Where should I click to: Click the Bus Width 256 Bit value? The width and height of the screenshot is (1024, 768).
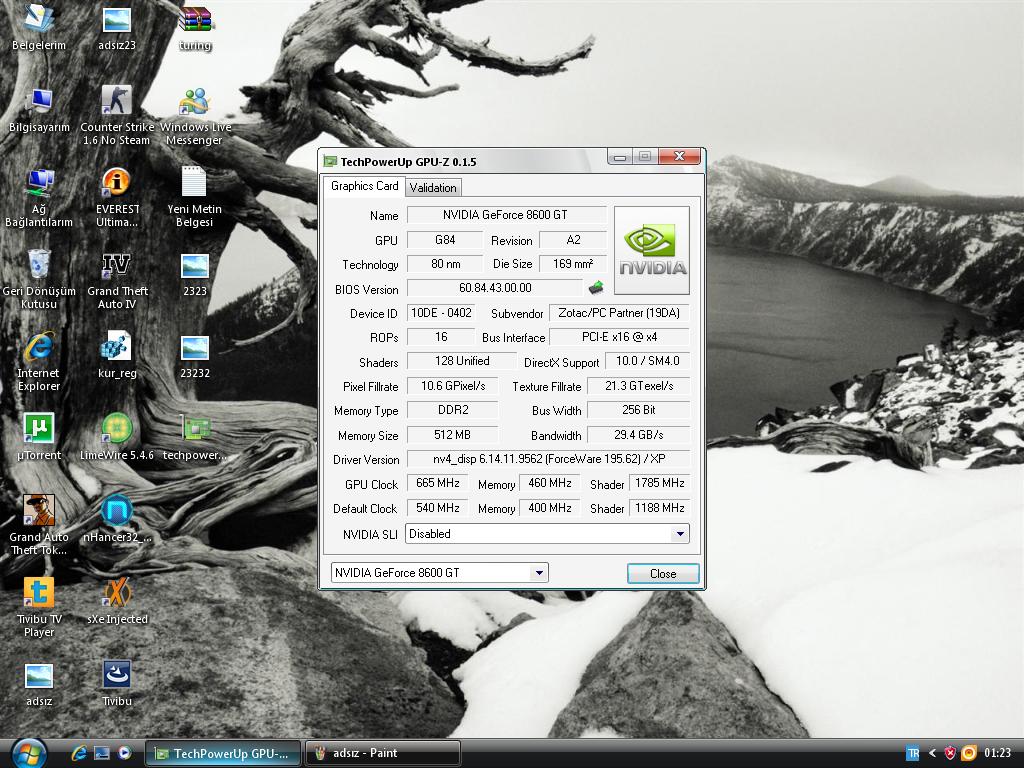click(639, 410)
